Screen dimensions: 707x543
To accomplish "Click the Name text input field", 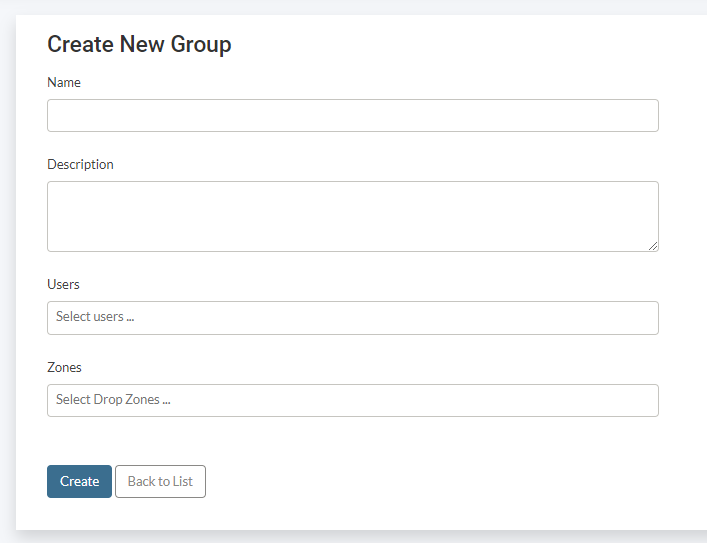I will click(x=352, y=116).
